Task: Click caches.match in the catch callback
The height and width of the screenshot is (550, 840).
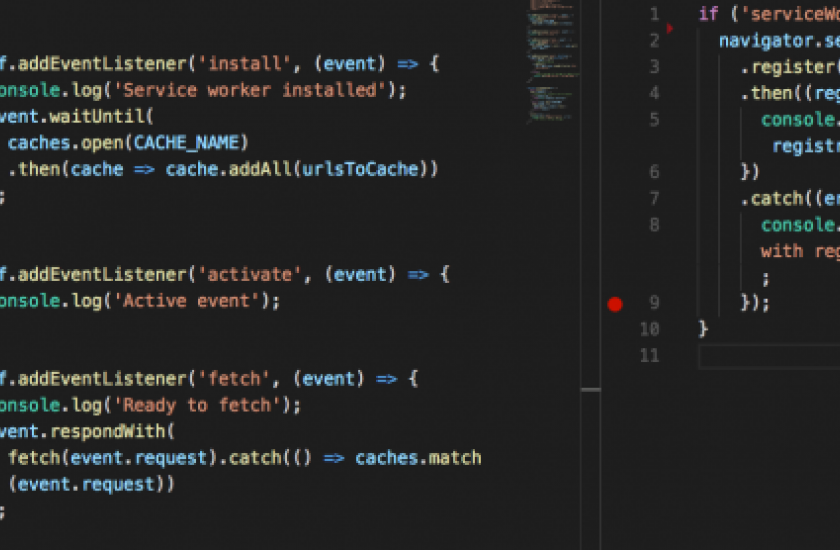Action: (418, 458)
